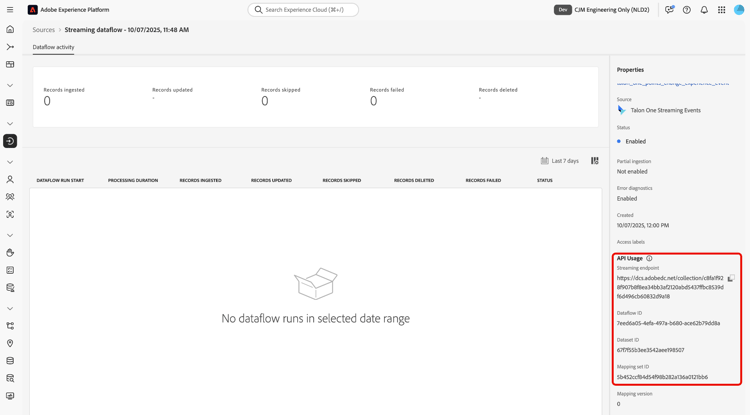Viewport: 750px width, 415px height.
Task: Open the Monitoring screen icon at sidebar bottom
Action: coord(10,396)
